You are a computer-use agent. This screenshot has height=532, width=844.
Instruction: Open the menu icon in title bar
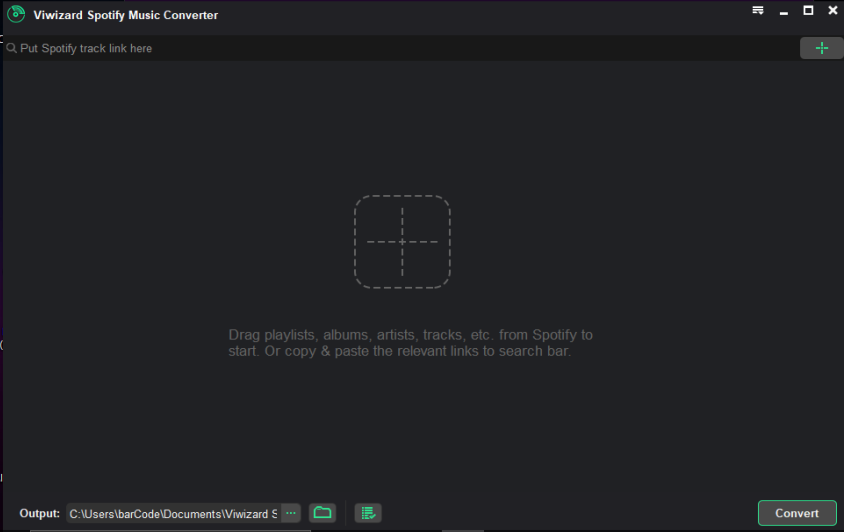(758, 10)
